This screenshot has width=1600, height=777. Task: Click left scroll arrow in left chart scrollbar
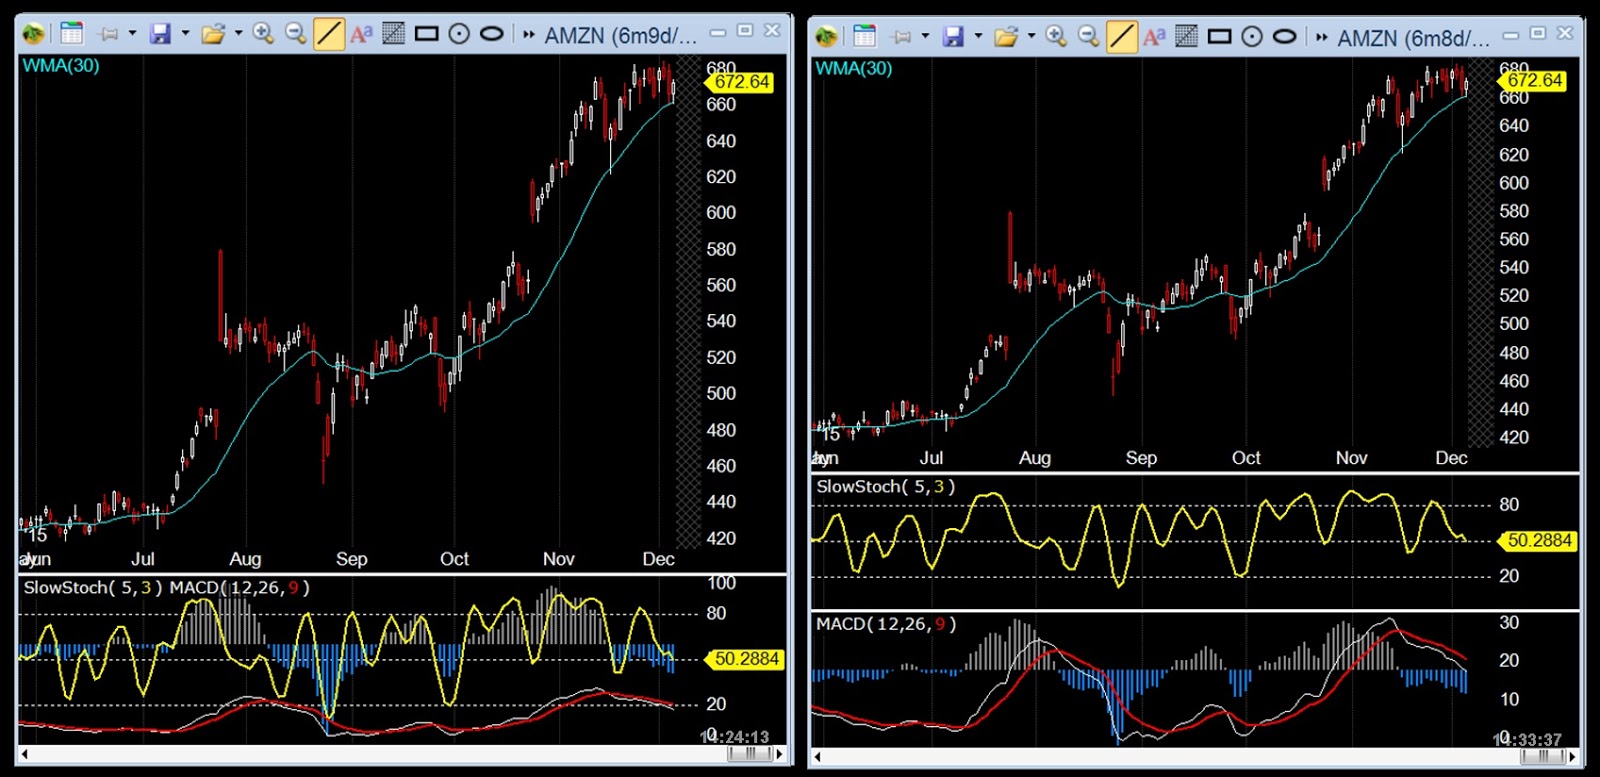tap(24, 755)
